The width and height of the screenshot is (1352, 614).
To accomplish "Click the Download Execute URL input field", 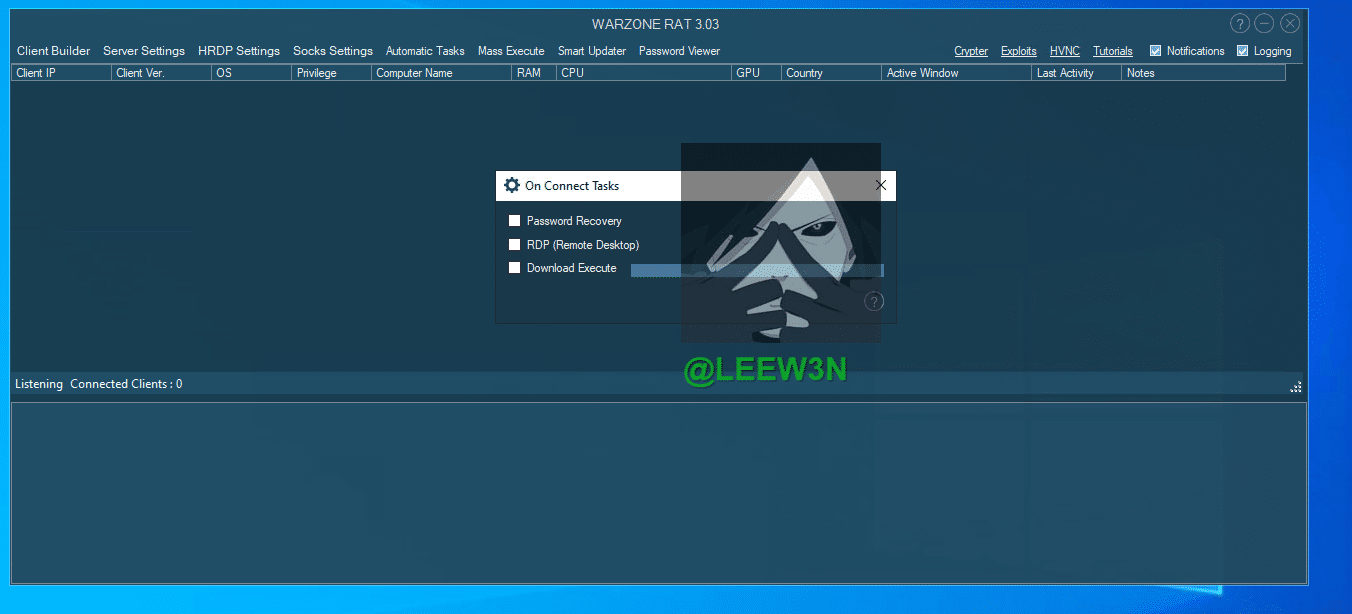I will [756, 270].
